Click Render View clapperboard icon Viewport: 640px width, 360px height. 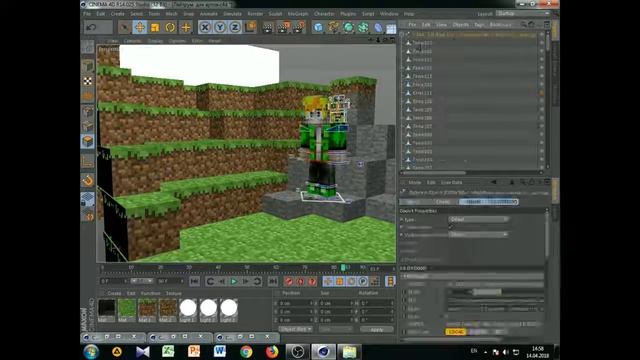268,27
